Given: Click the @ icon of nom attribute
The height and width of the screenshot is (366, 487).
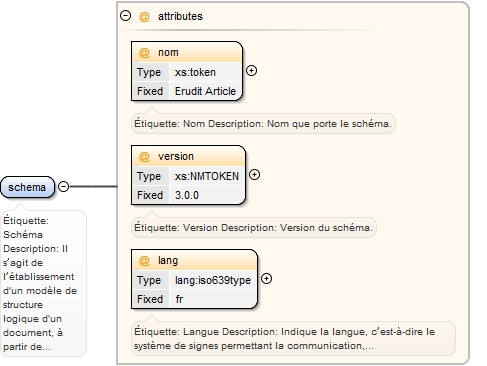Looking at the screenshot, I should click(144, 53).
